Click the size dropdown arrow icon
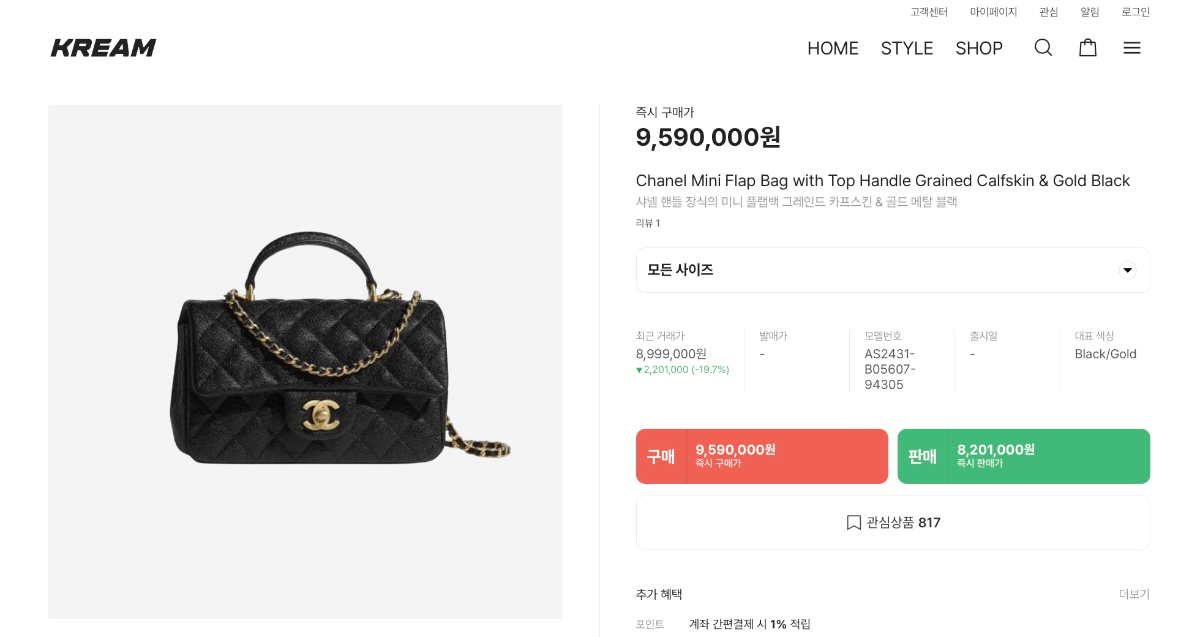 [1127, 270]
